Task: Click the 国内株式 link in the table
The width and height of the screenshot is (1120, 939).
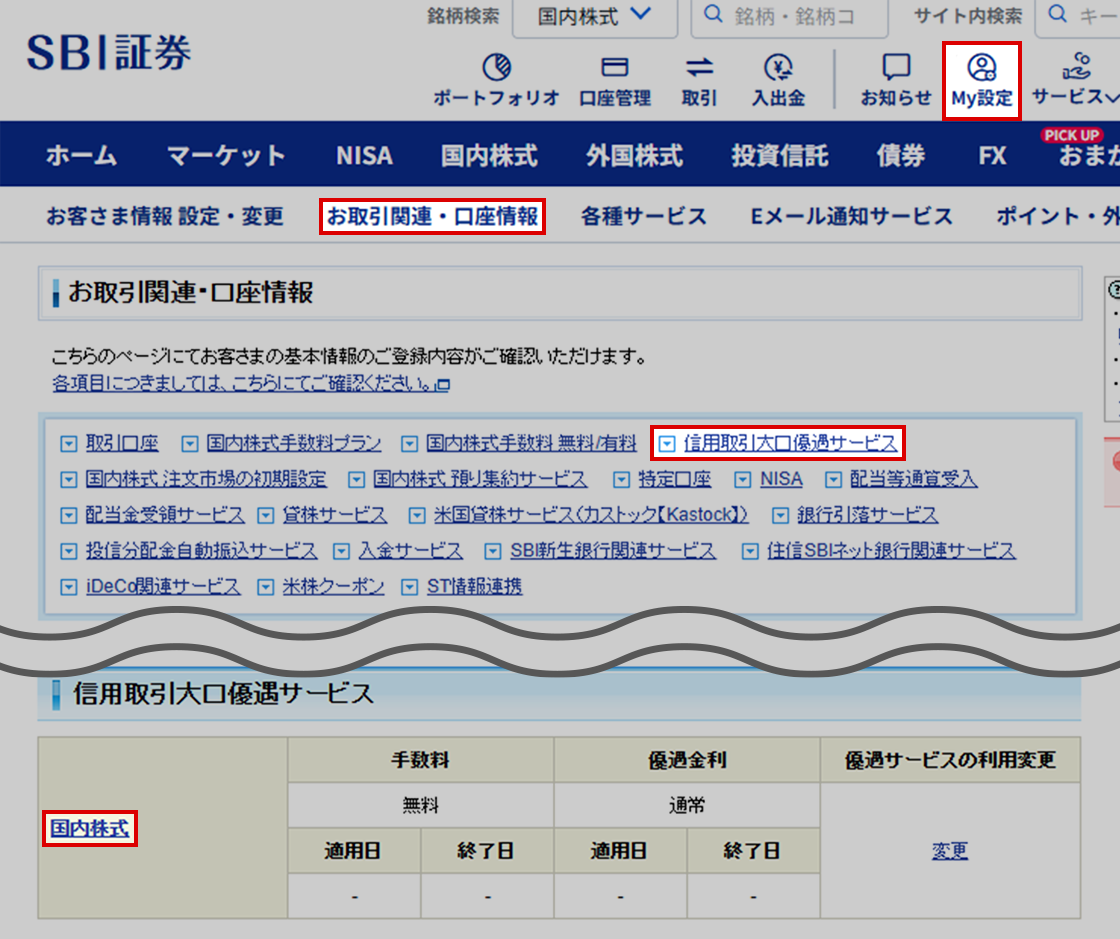Action: coord(89,828)
